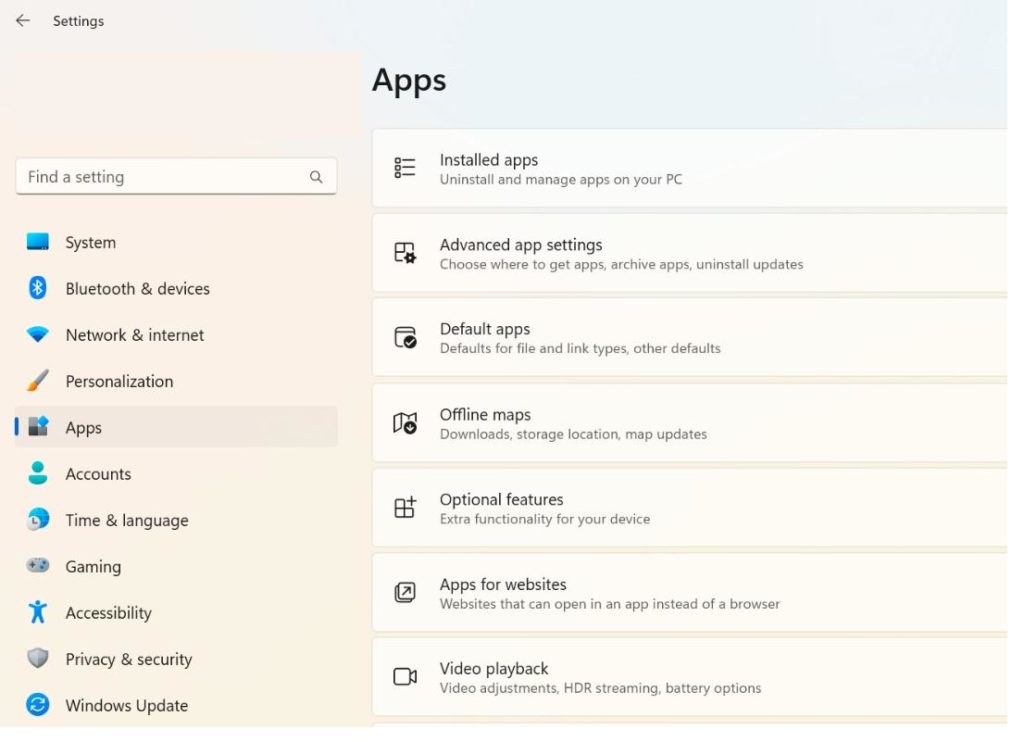Open Gaming settings section
The height and width of the screenshot is (742, 1024).
point(93,567)
